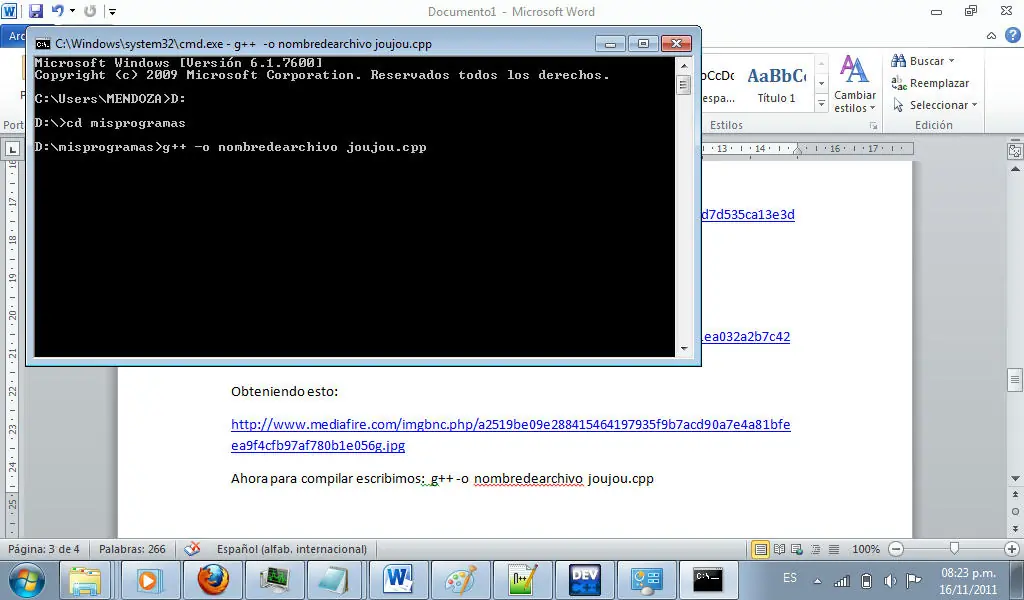This screenshot has width=1024, height=600.
Task: Open Windows Explorer from the taskbar
Action: point(85,580)
